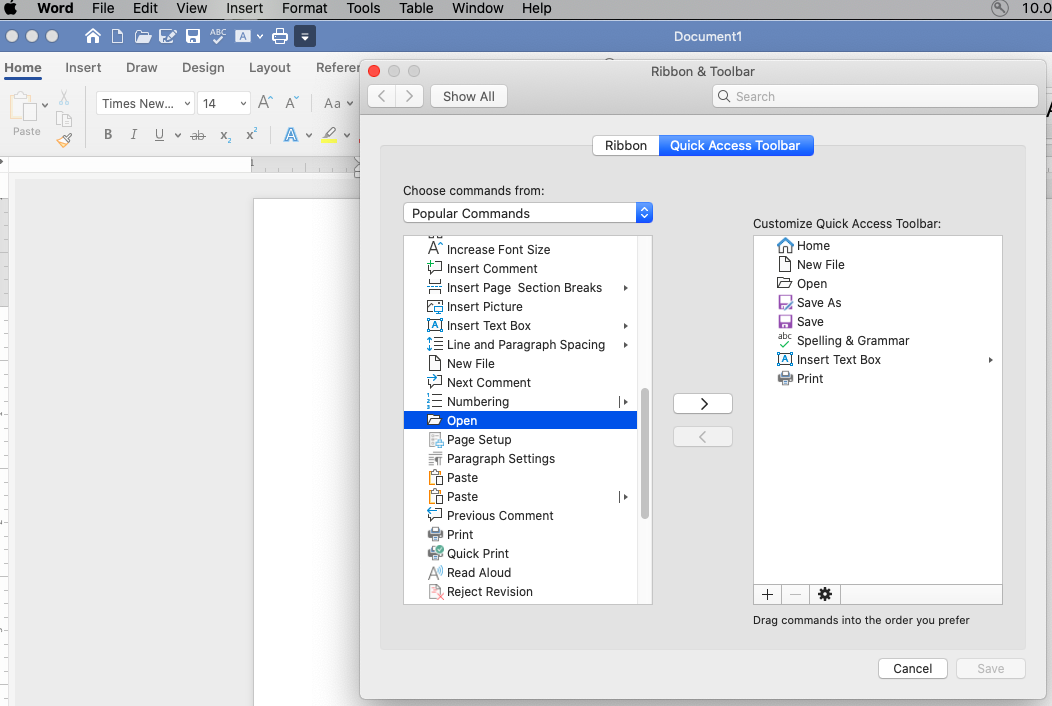
Task: Switch to the Ribbon tab in the dialog
Action: tap(626, 146)
